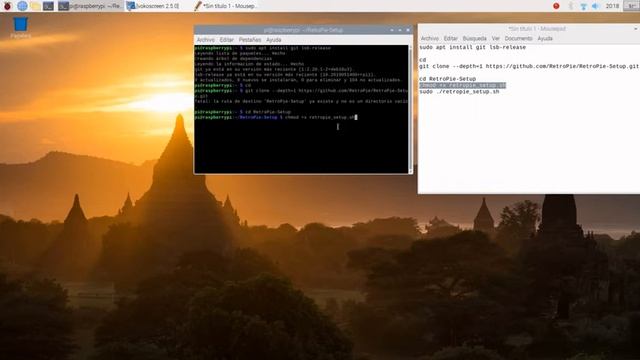The height and width of the screenshot is (360, 640).
Task: Open the network connection tray icon
Action: point(583,6)
